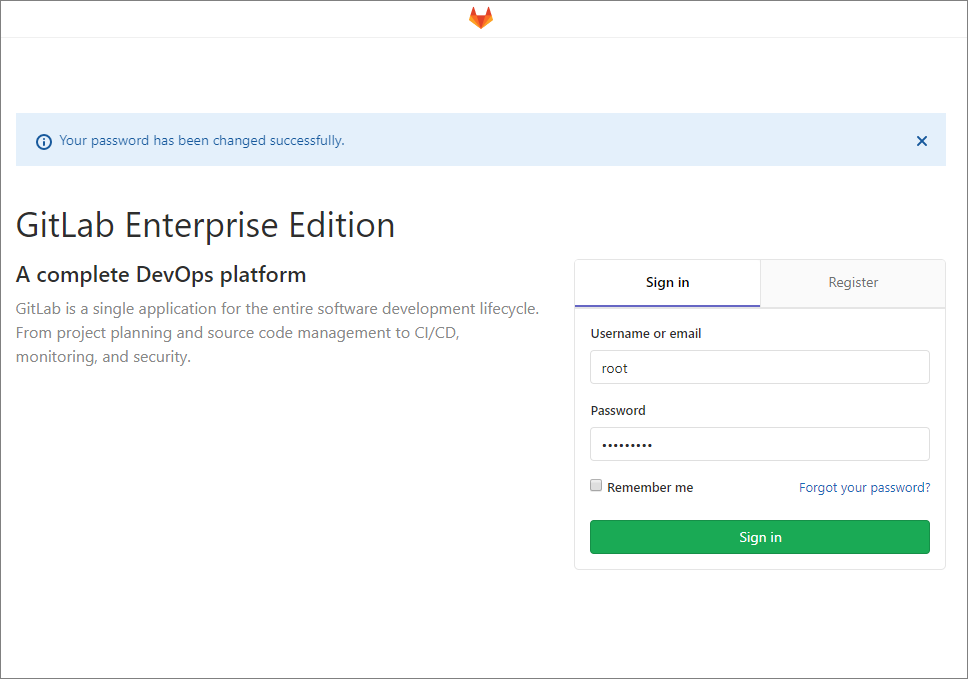Switch to the Register tab

pyautogui.click(x=853, y=283)
